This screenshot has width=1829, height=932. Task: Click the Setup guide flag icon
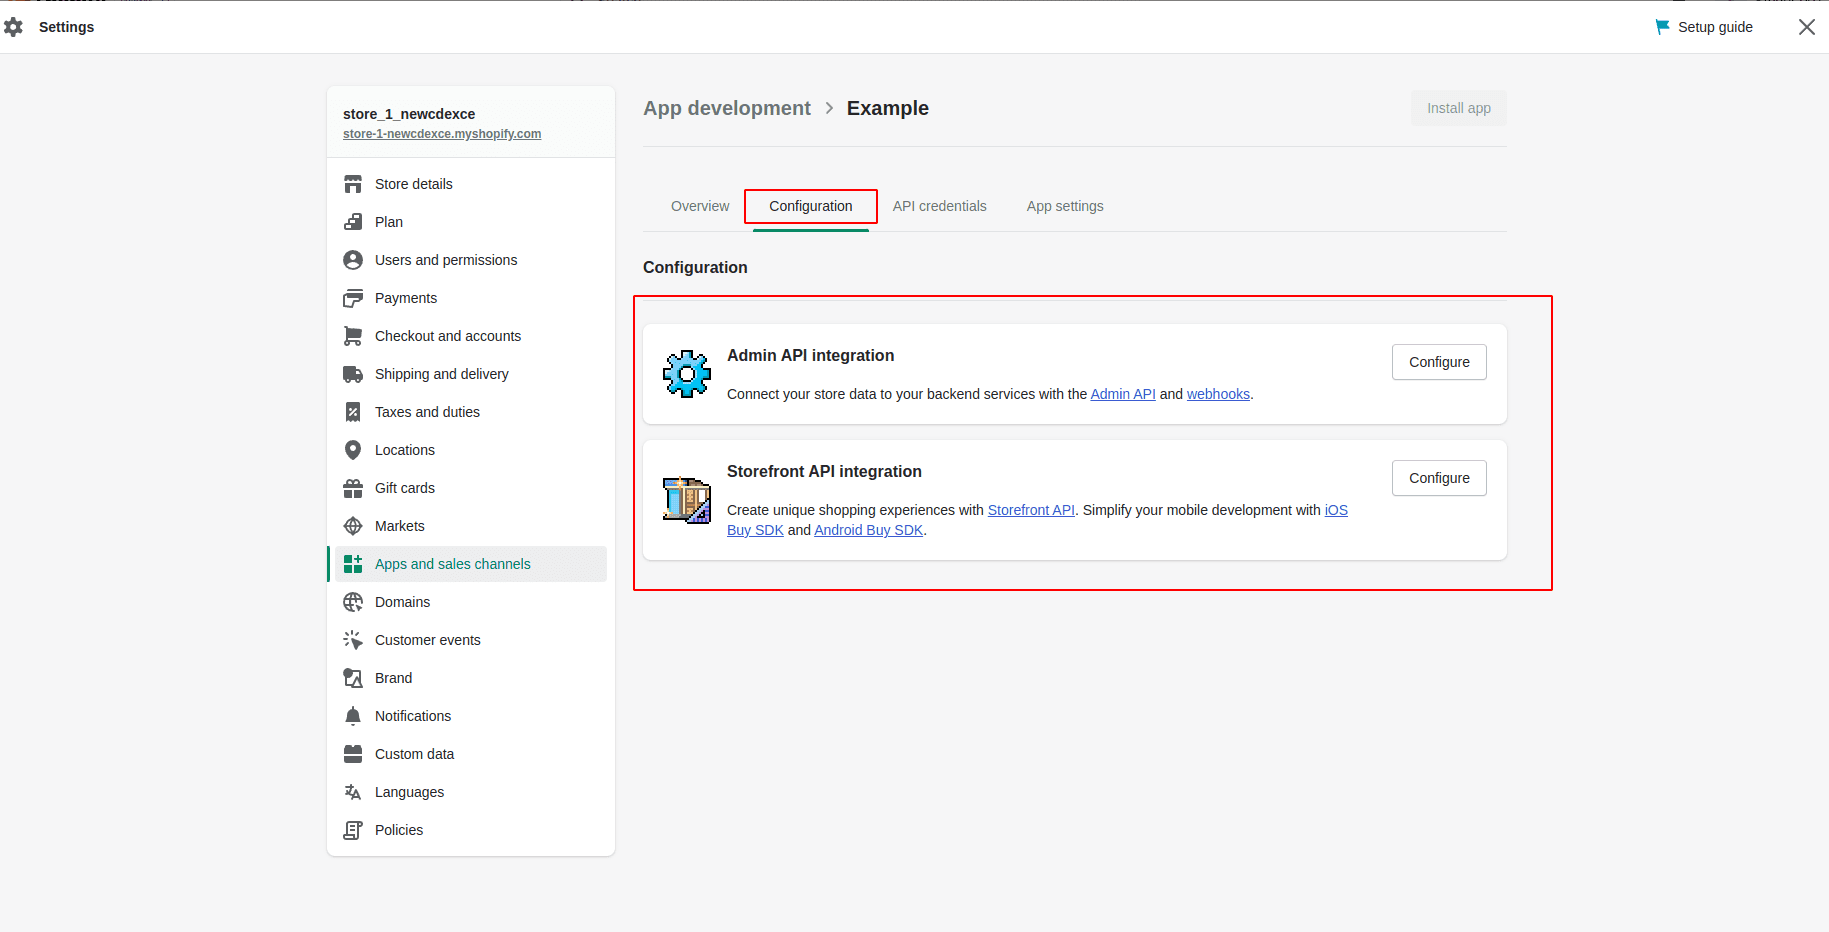click(x=1662, y=27)
